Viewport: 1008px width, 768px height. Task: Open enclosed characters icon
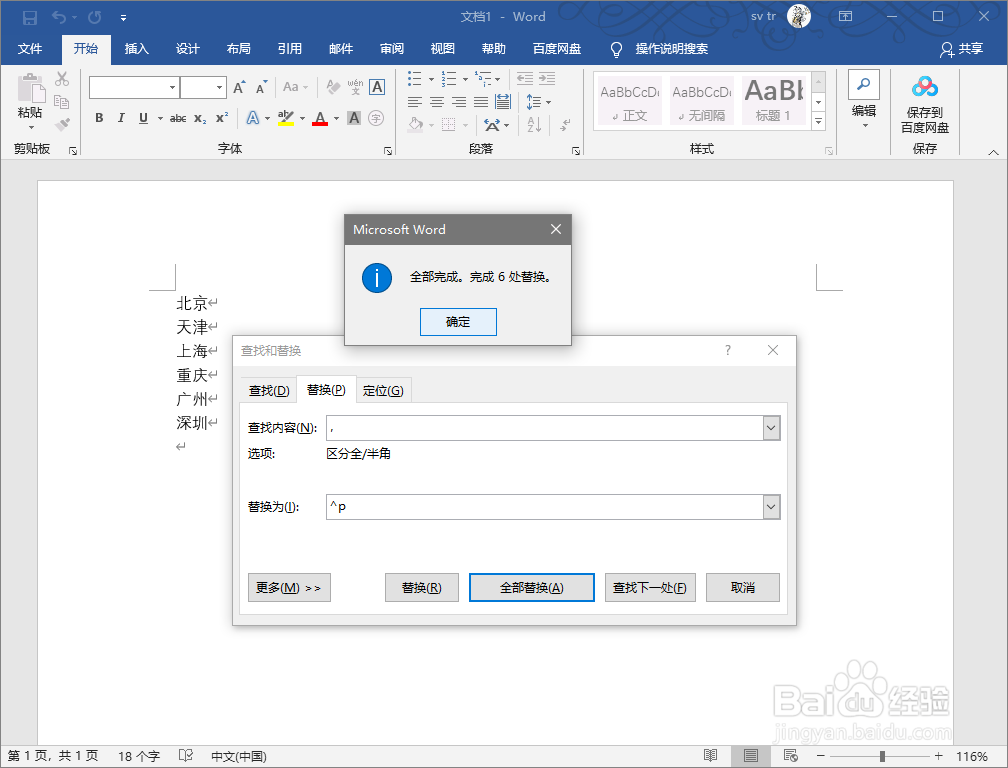(x=377, y=118)
